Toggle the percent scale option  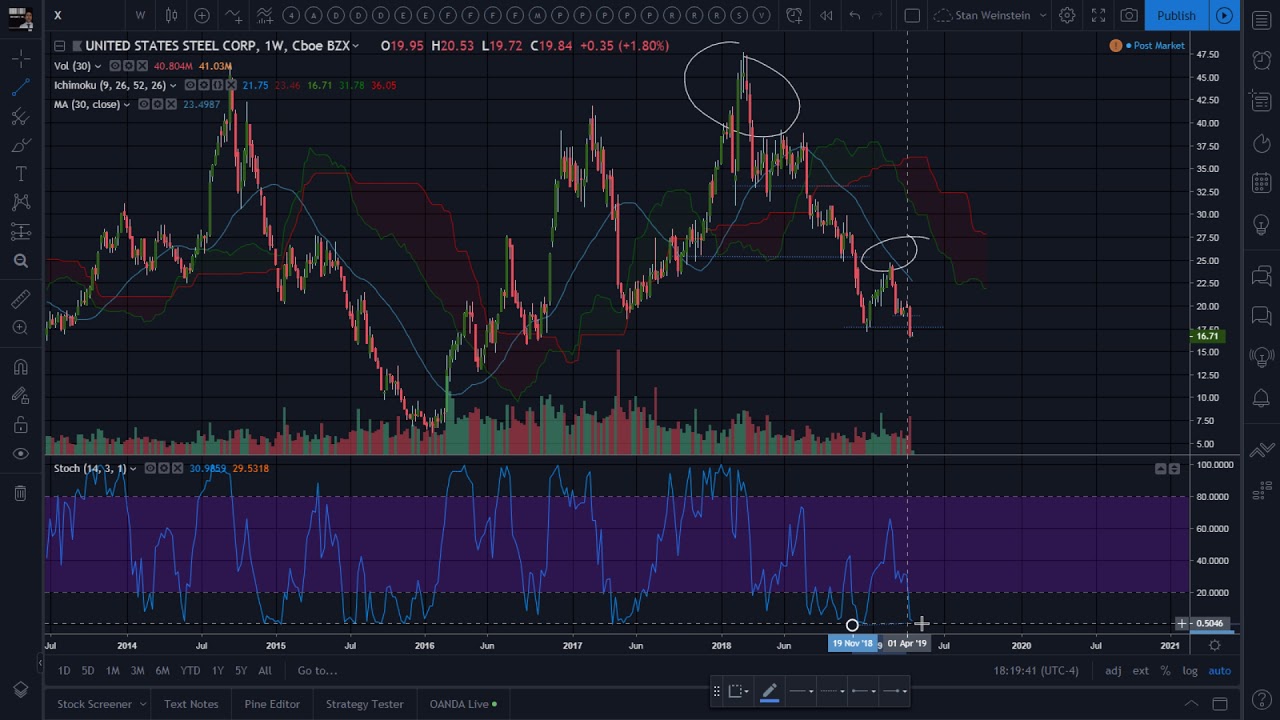pos(1165,671)
